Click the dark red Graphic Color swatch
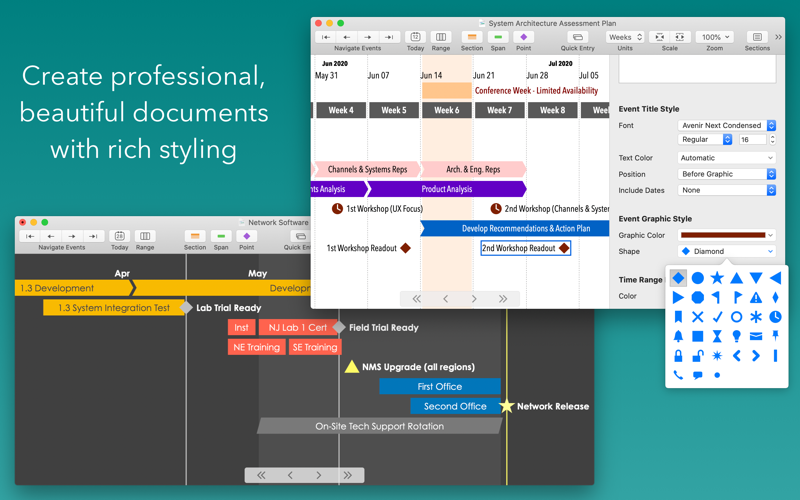Screen dimensions: 800x500 point(727,235)
